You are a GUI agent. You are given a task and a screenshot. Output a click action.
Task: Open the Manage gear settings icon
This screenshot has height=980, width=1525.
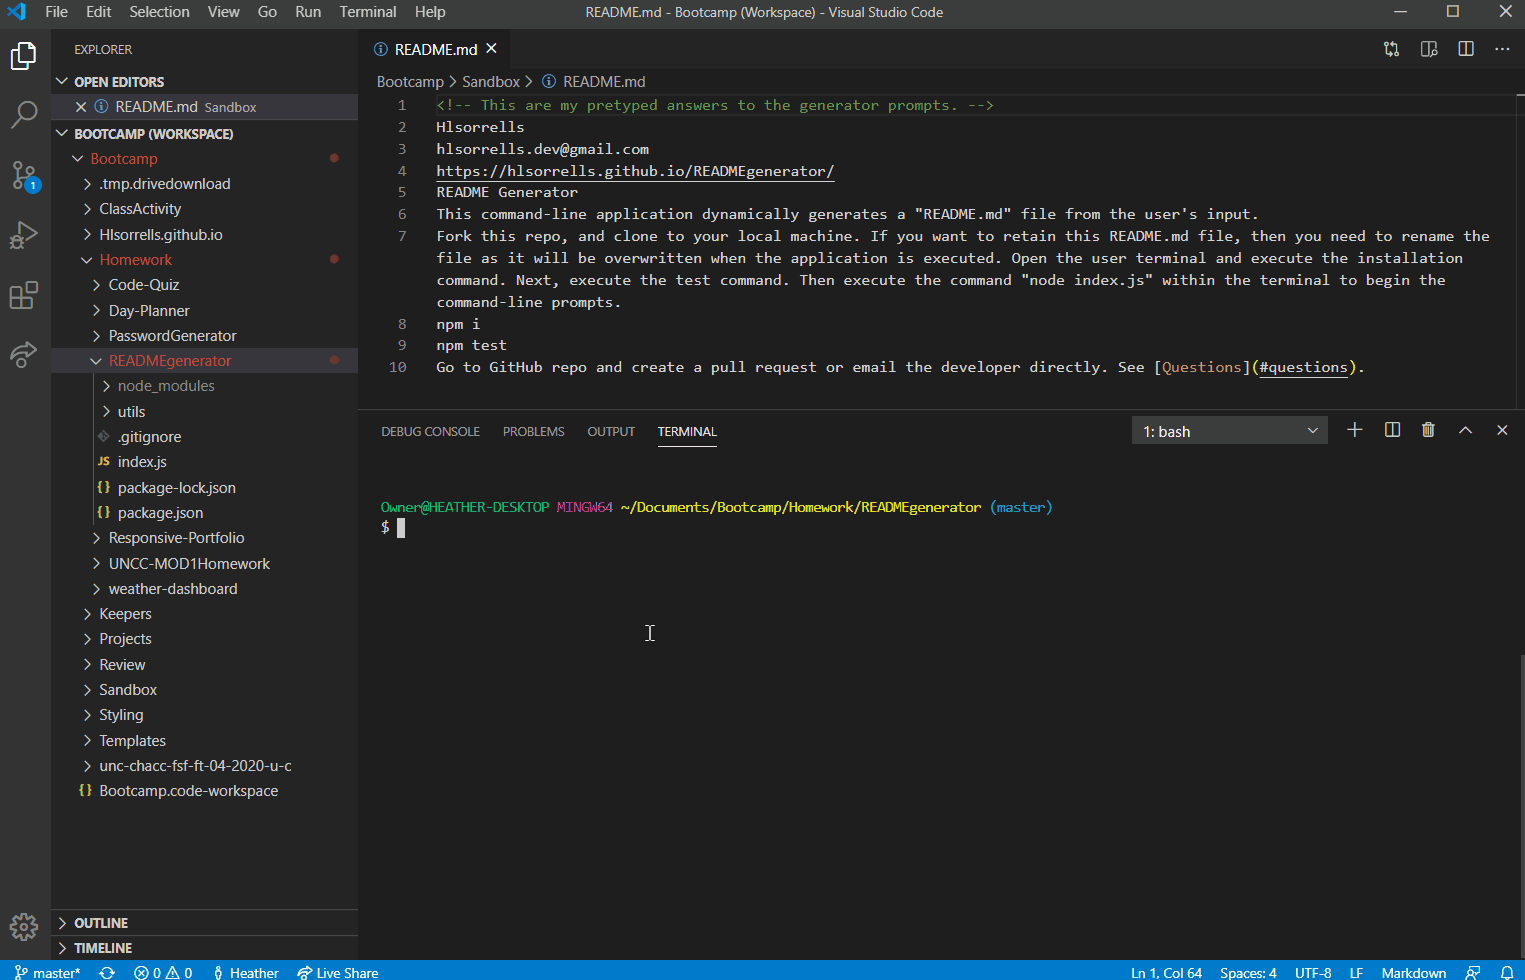tap(24, 927)
